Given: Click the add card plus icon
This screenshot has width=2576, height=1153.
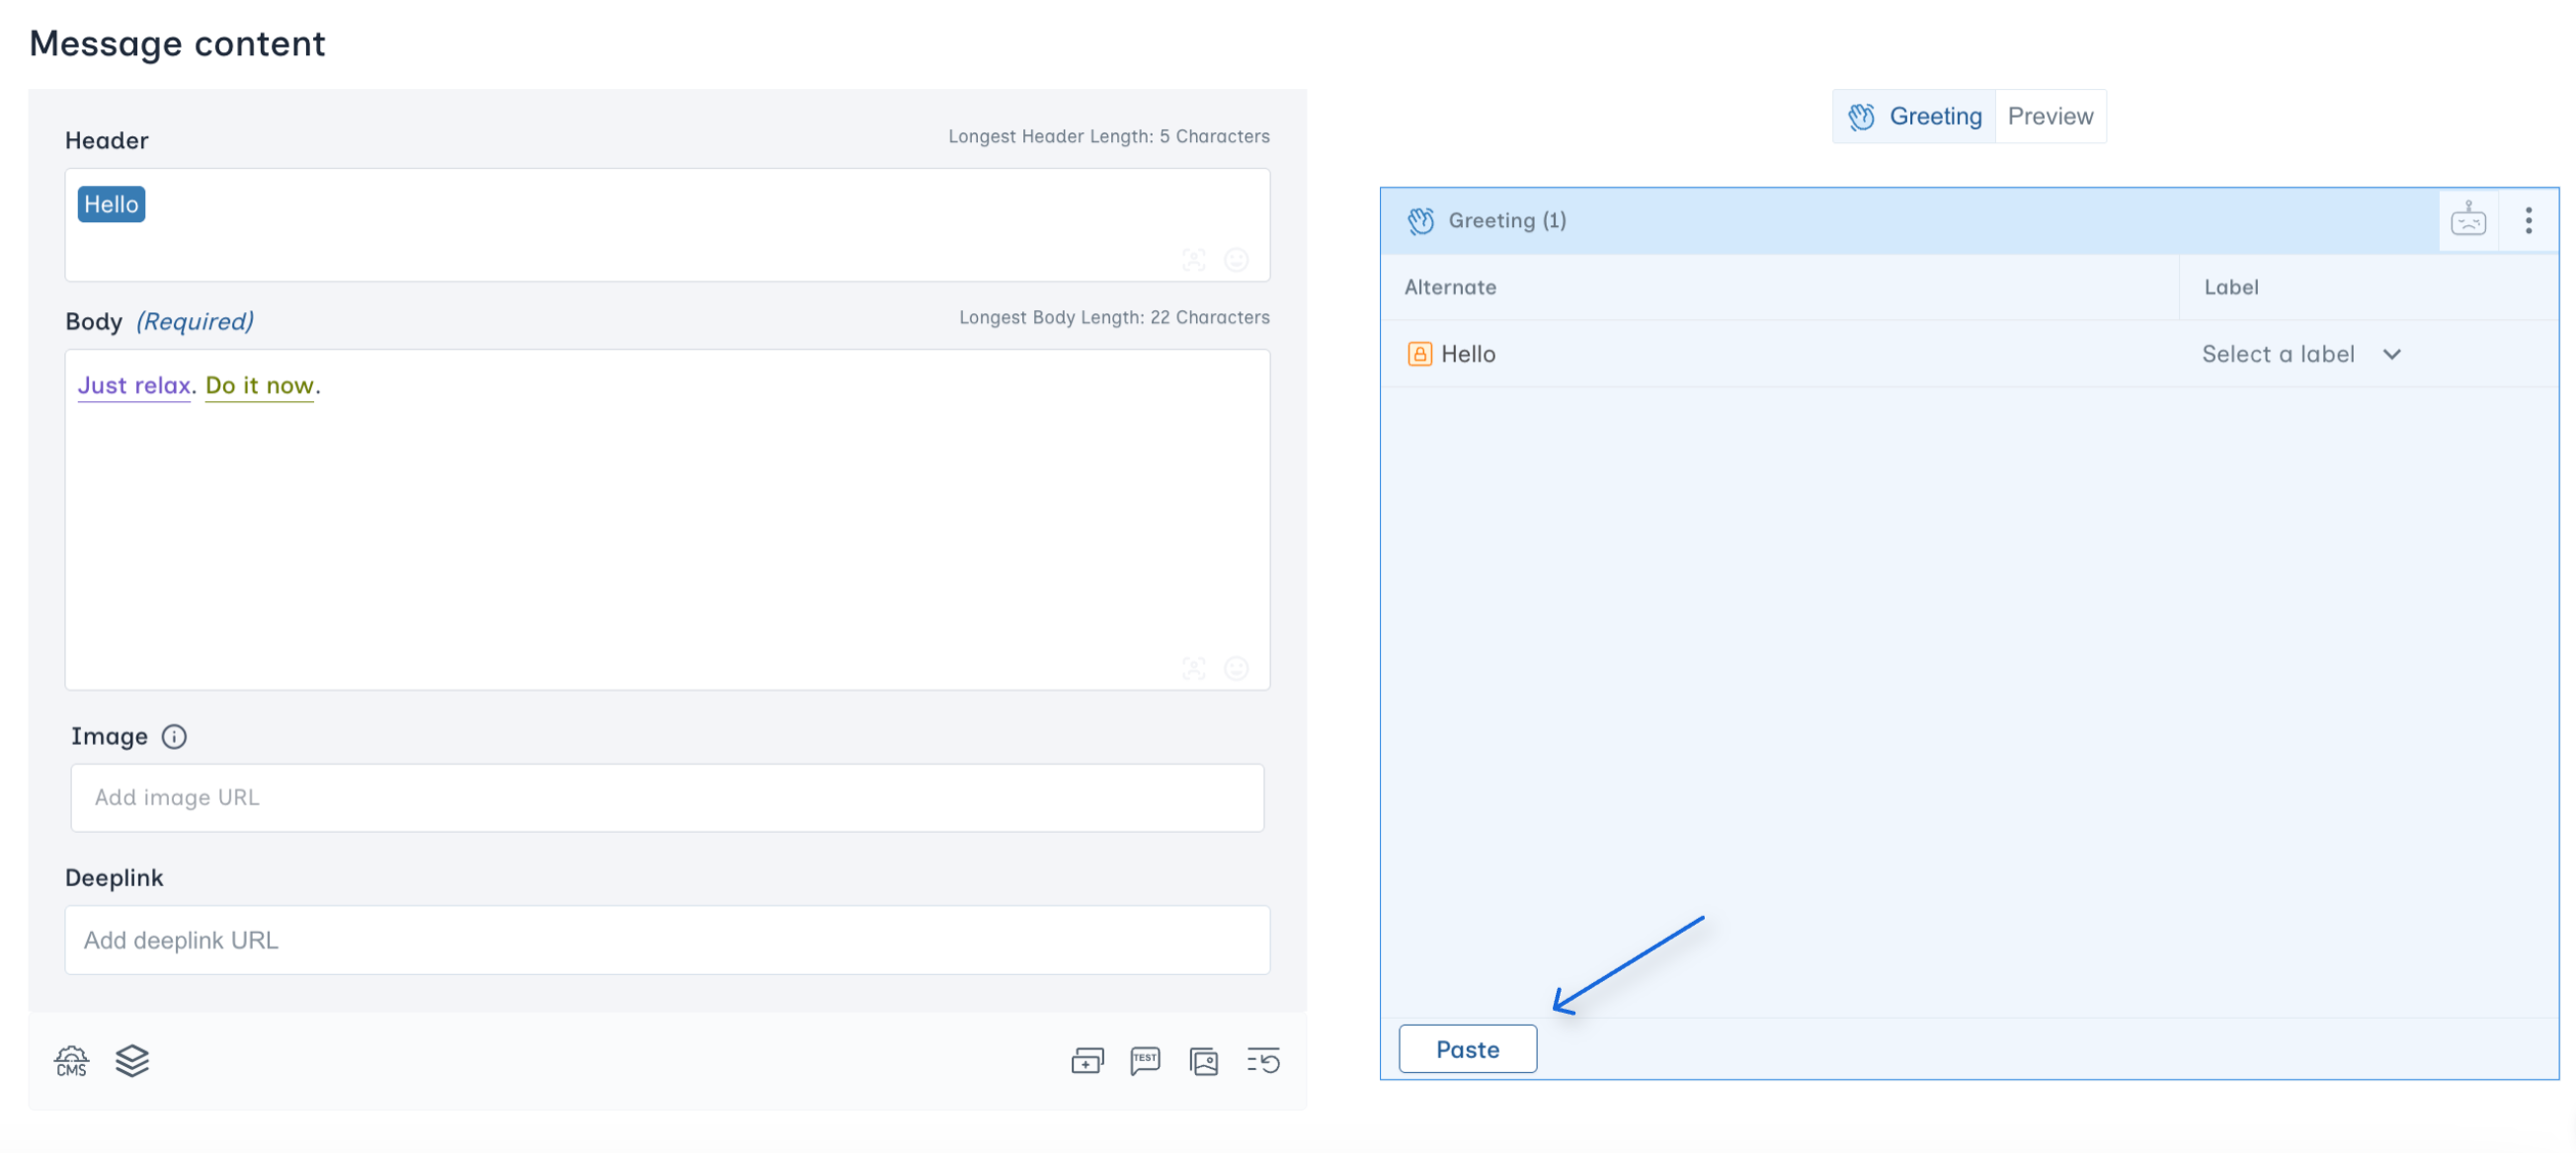Looking at the screenshot, I should point(1087,1060).
